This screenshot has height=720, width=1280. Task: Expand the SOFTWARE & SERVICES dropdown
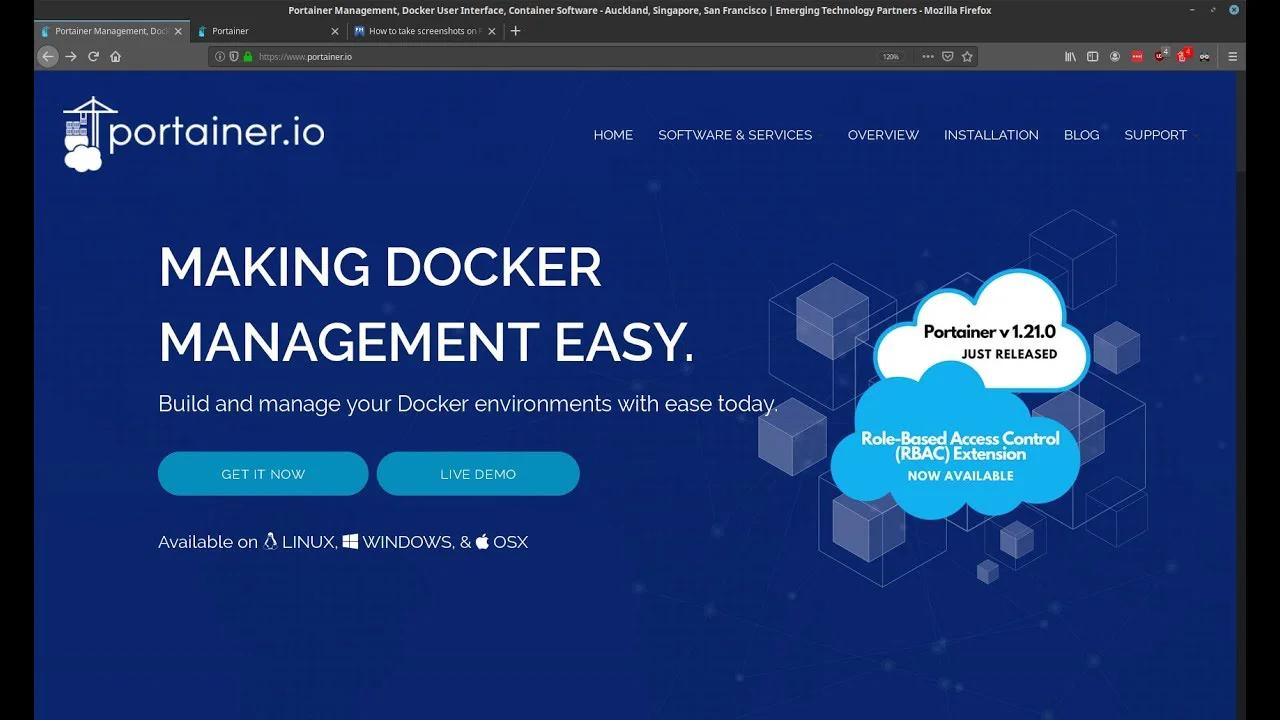point(736,135)
